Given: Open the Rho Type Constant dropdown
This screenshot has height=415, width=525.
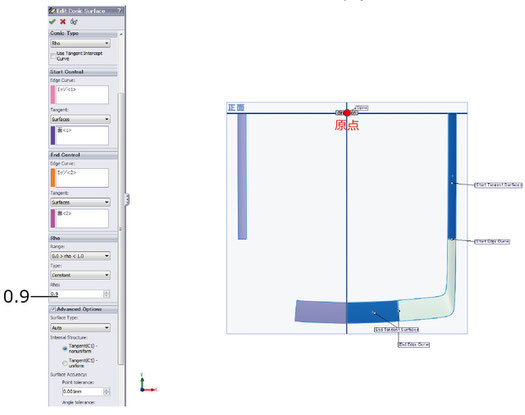Looking at the screenshot, I should tap(80, 275).
